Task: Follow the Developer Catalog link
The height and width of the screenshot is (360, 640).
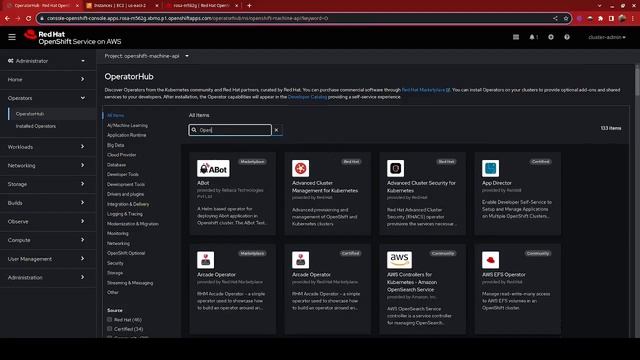Action: pos(307,97)
